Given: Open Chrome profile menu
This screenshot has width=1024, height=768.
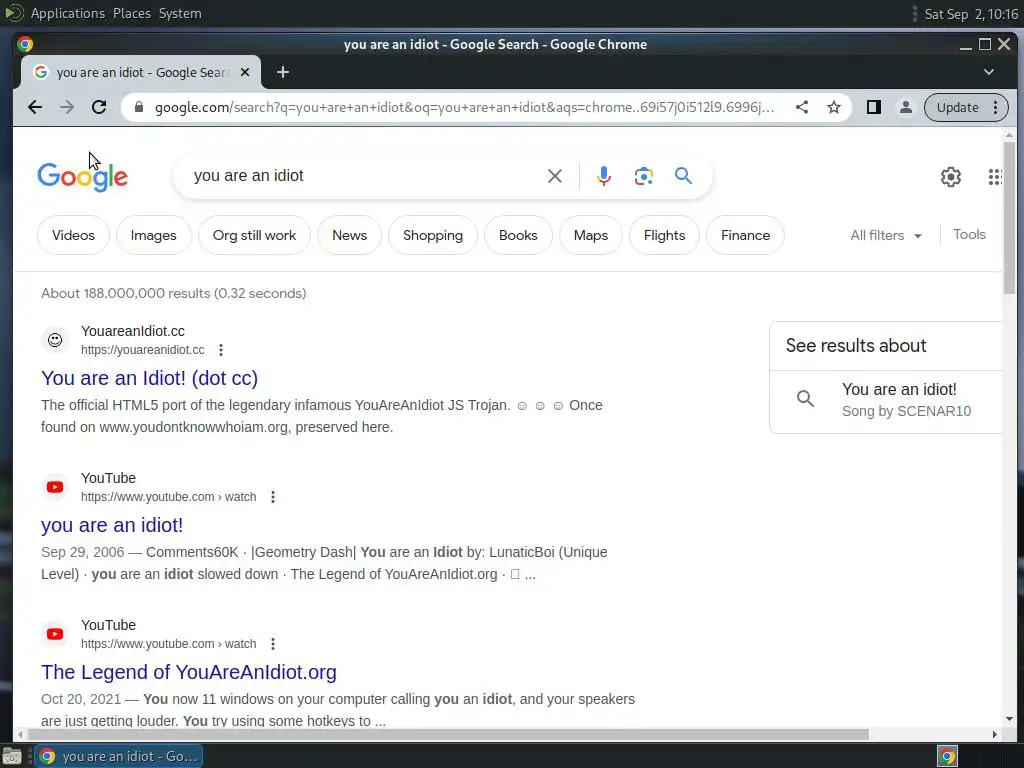Looking at the screenshot, I should pos(906,107).
